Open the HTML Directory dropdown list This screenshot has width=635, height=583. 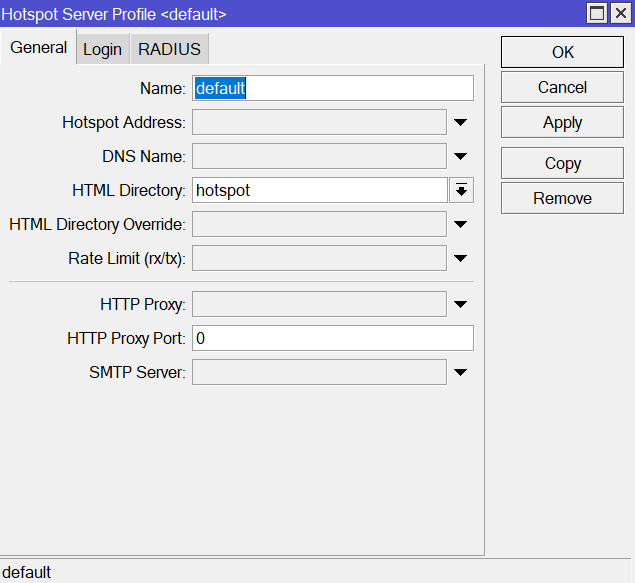(x=461, y=190)
